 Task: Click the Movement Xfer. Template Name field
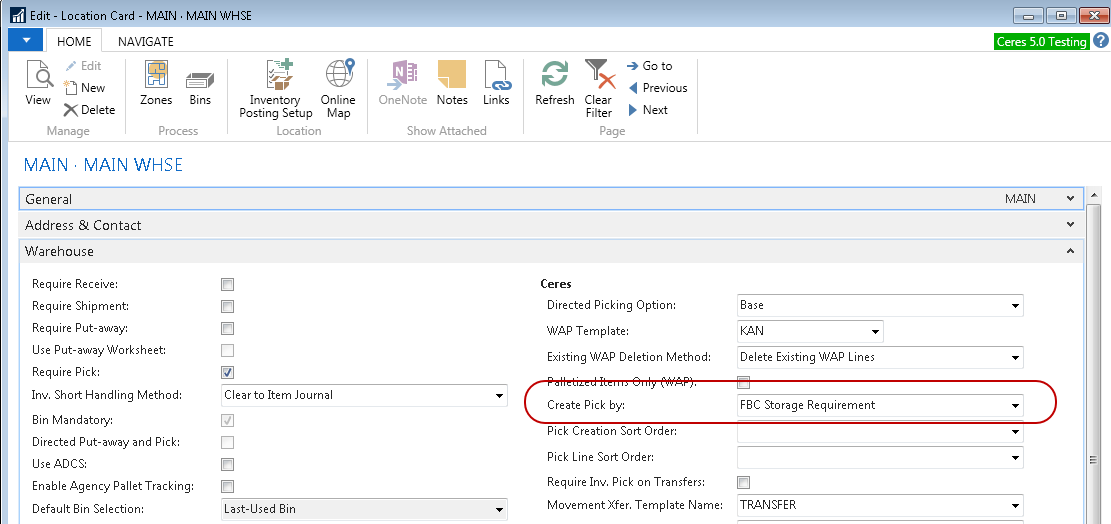click(x=870, y=506)
